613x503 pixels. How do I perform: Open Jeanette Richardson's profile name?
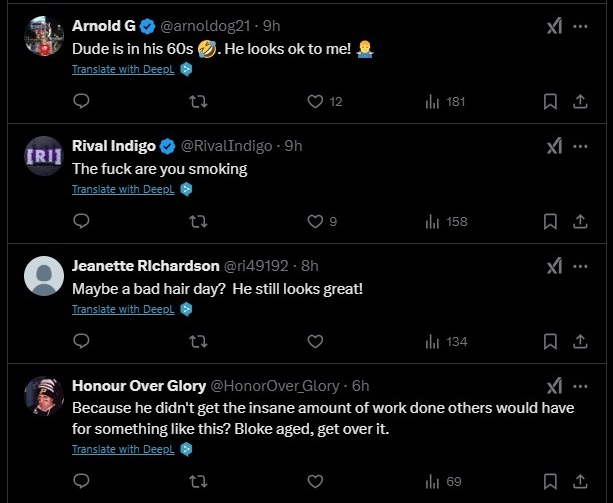pos(145,265)
